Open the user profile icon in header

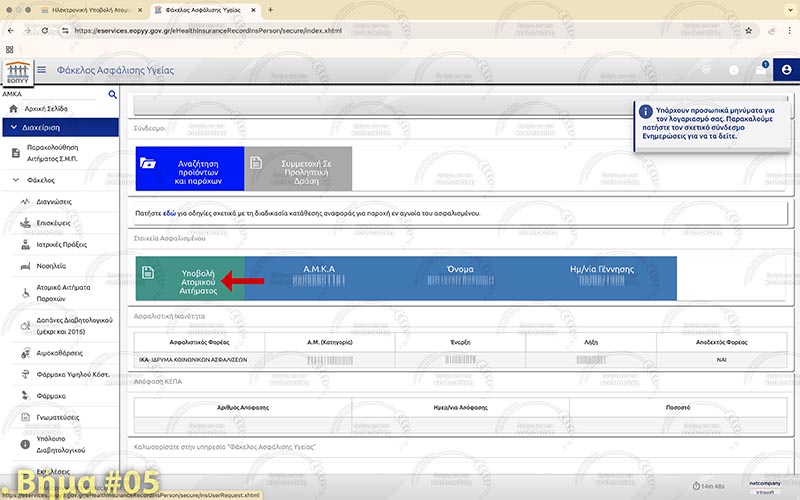(786, 70)
